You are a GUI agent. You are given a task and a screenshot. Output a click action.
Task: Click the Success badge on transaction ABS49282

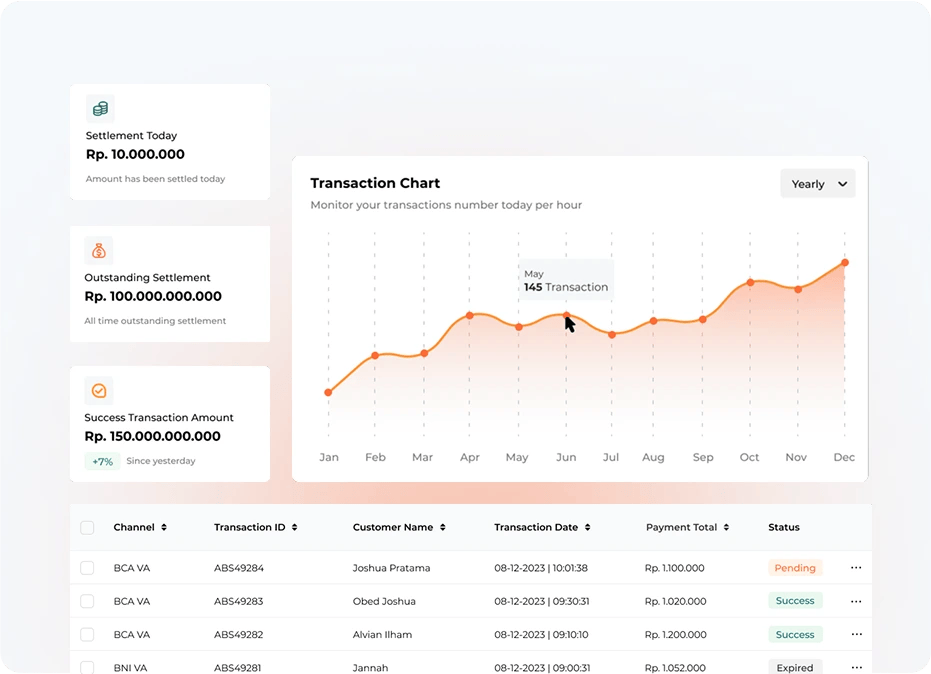(x=795, y=633)
